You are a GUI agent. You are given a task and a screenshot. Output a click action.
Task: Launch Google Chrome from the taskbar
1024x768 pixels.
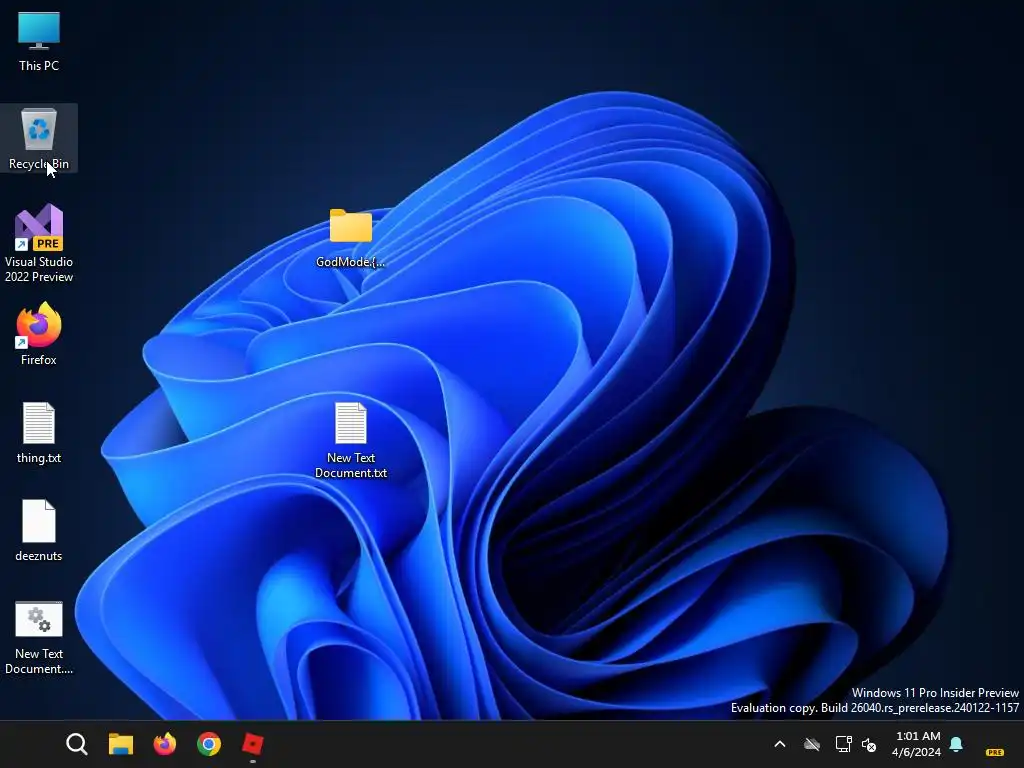209,744
